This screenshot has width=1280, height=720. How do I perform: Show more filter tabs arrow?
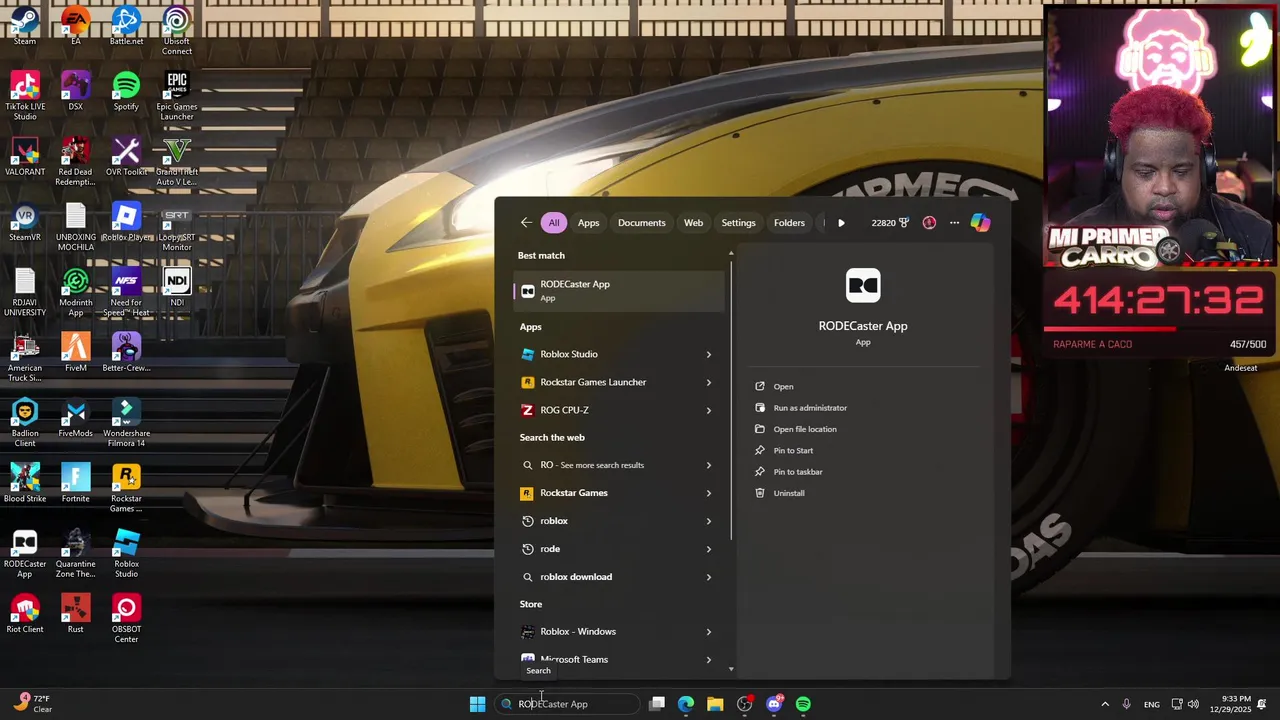[841, 223]
